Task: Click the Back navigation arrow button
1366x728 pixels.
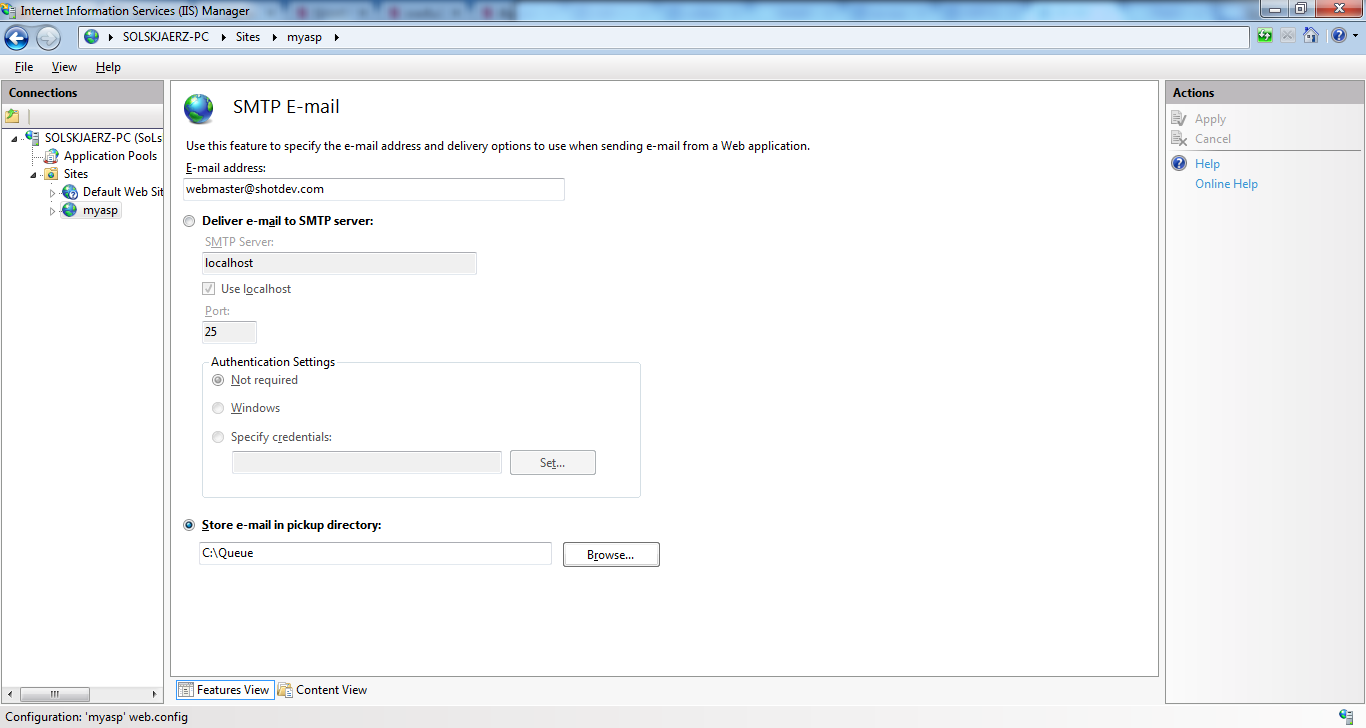Action: click(x=17, y=38)
